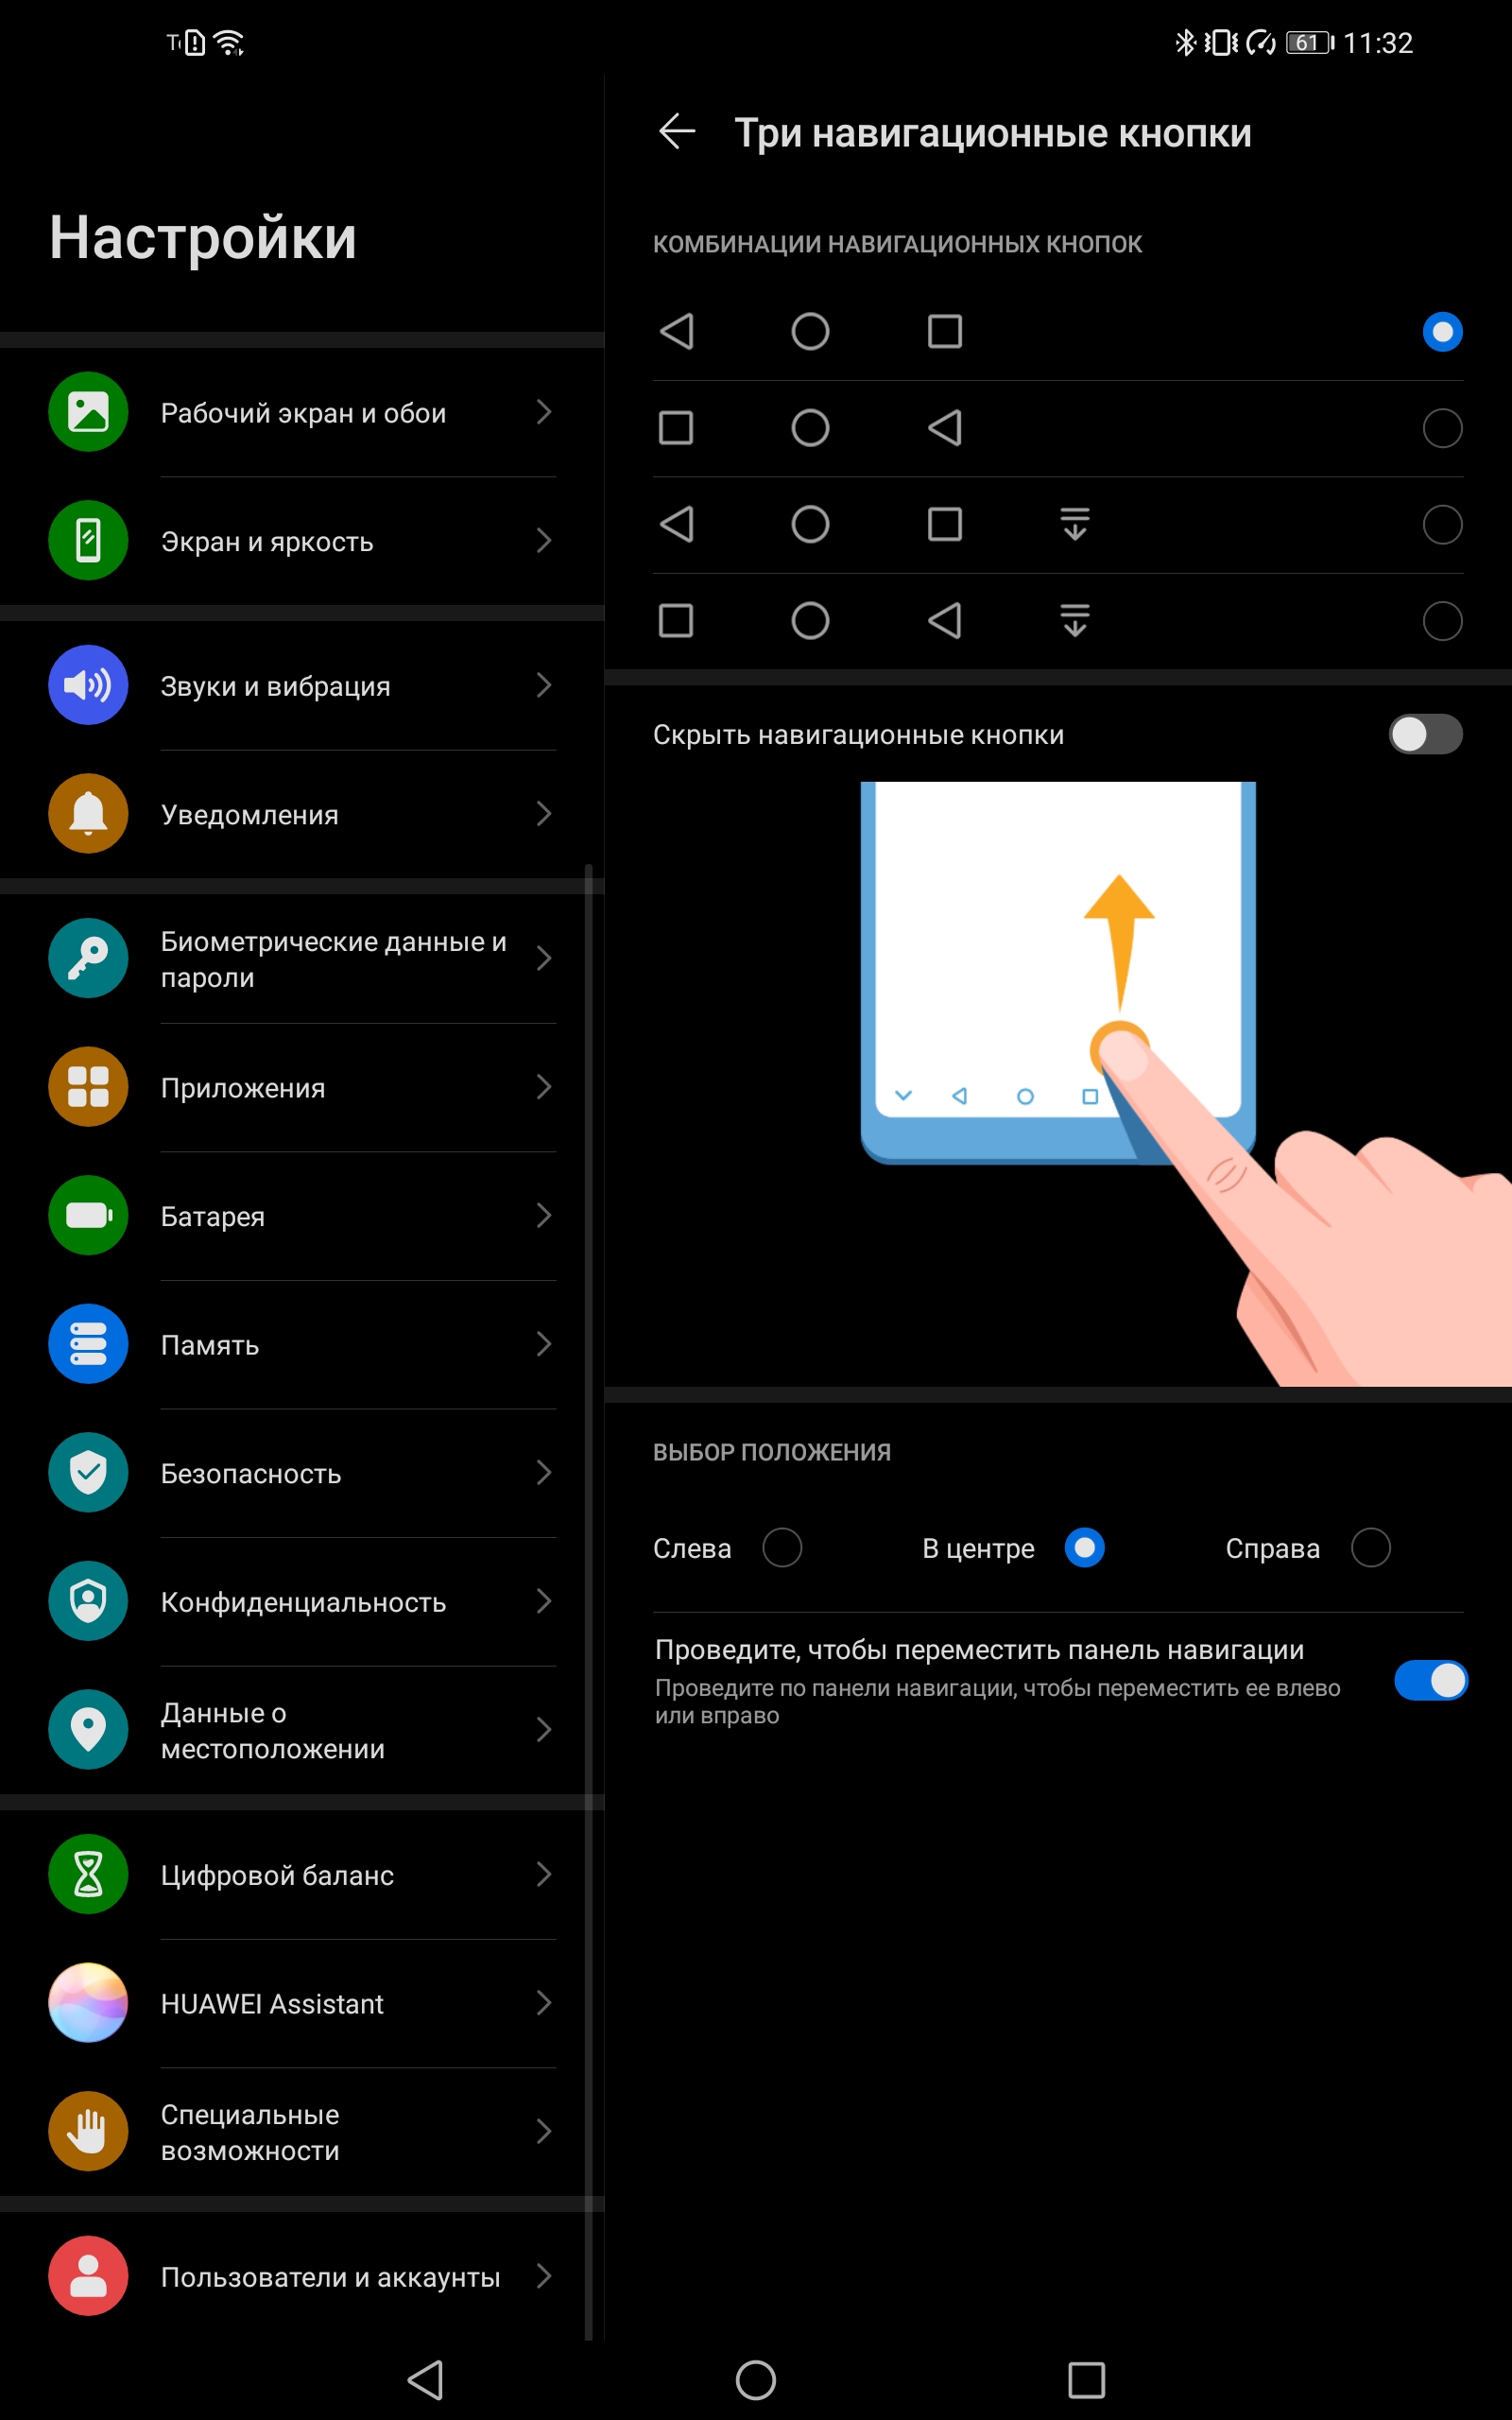Open the green home screen and wallpaper icon
This screenshot has height=2420, width=1512.
coord(88,412)
